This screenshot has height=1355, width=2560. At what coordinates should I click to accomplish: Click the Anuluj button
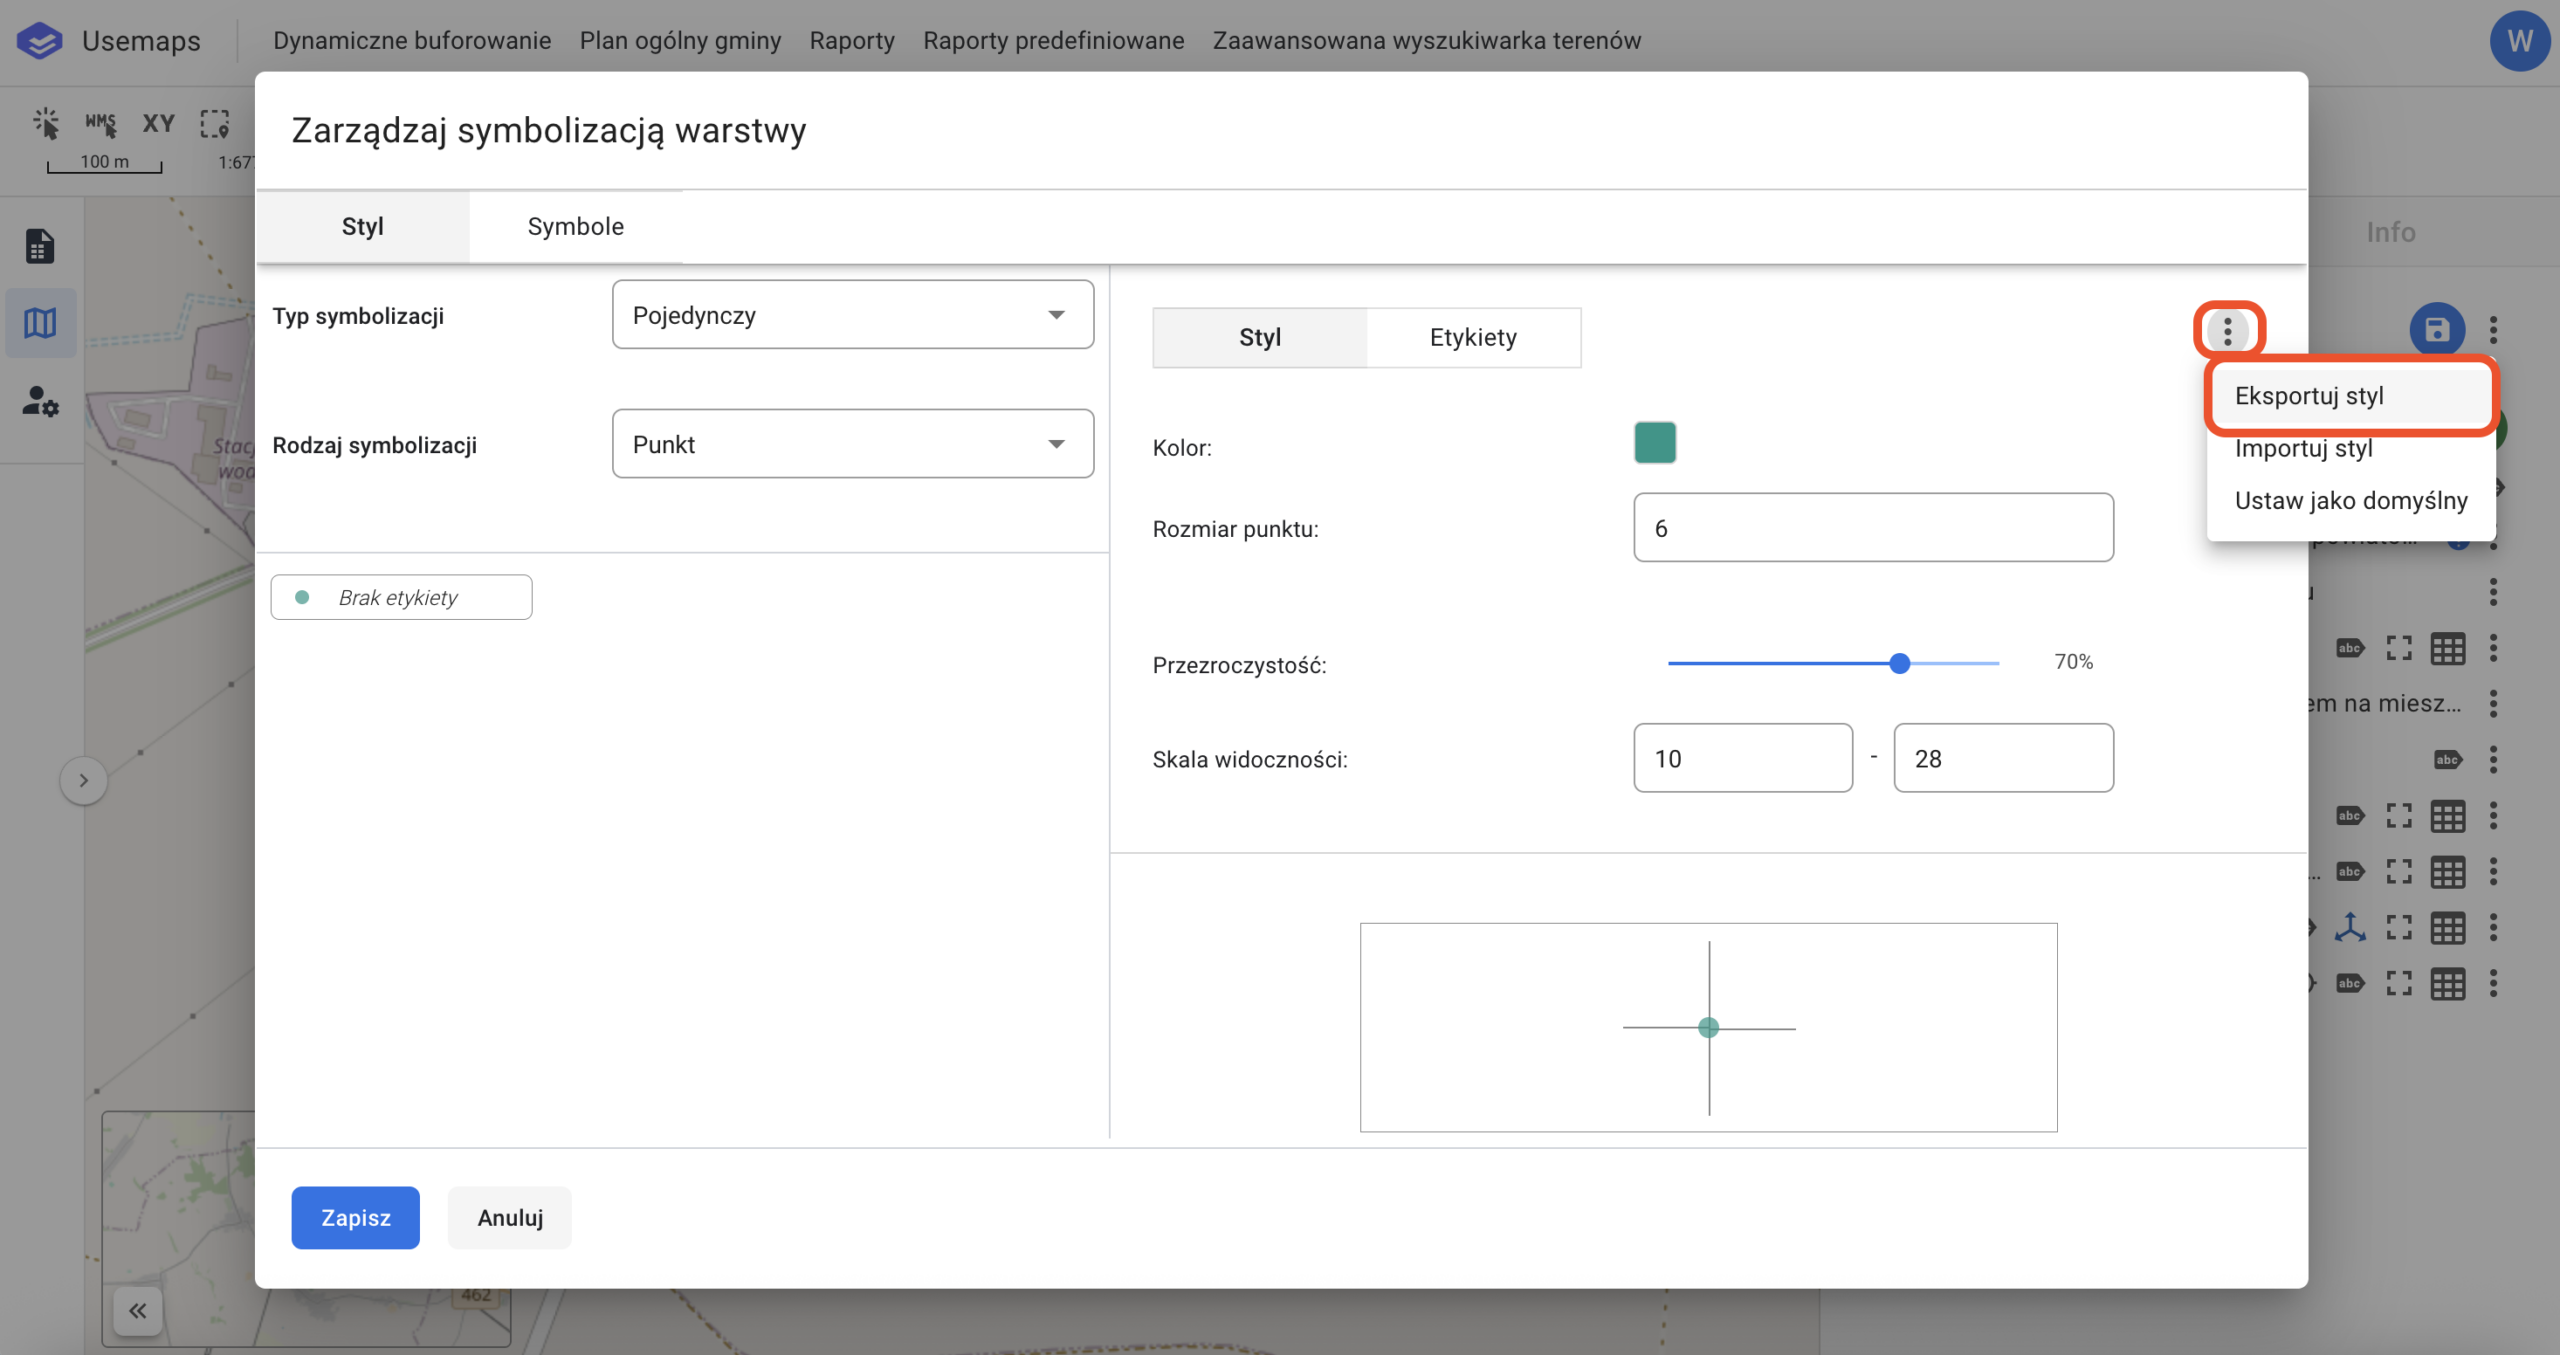(510, 1217)
